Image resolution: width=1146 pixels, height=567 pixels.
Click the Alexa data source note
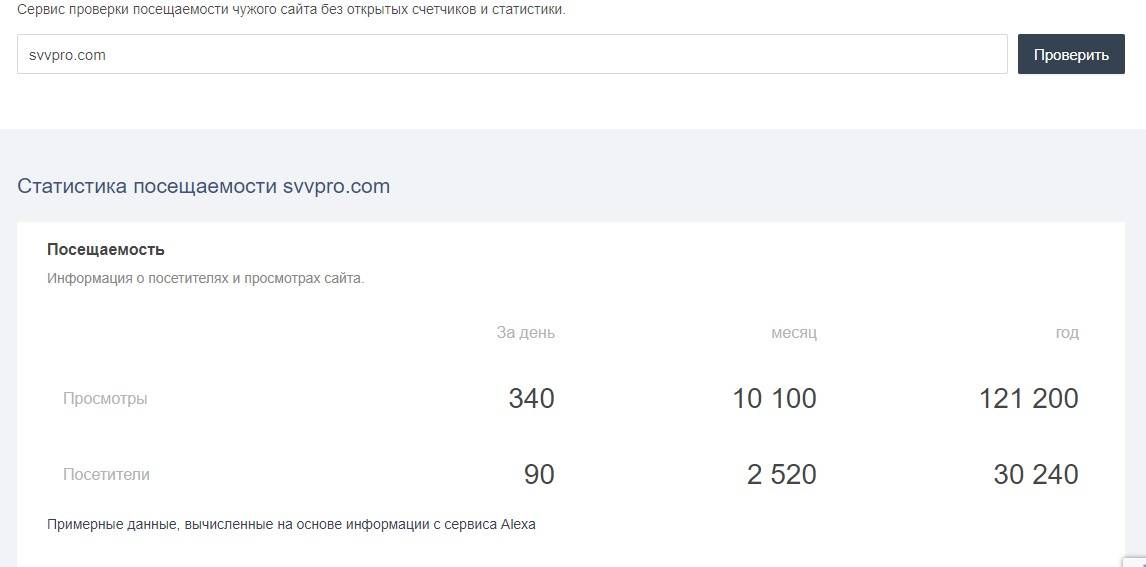pos(290,524)
